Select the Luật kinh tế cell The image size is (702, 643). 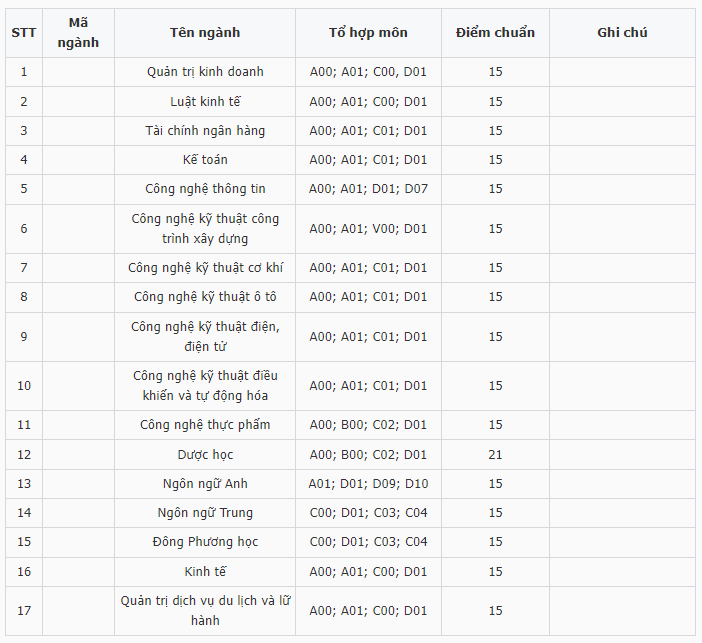205,101
